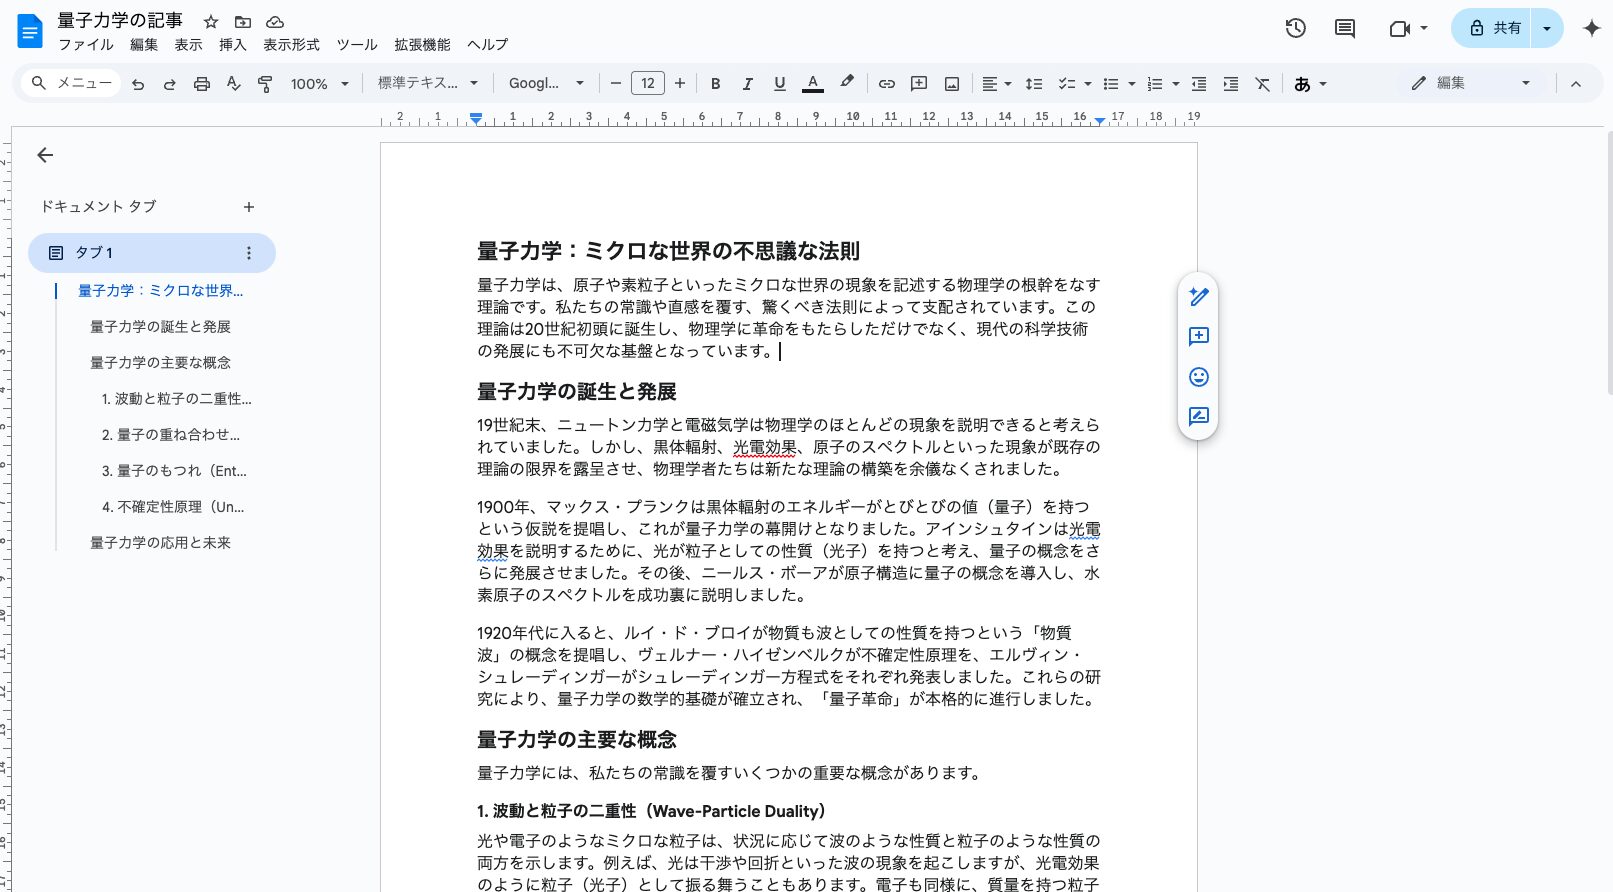Increase font size with plus button
The image size is (1613, 892).
(680, 84)
